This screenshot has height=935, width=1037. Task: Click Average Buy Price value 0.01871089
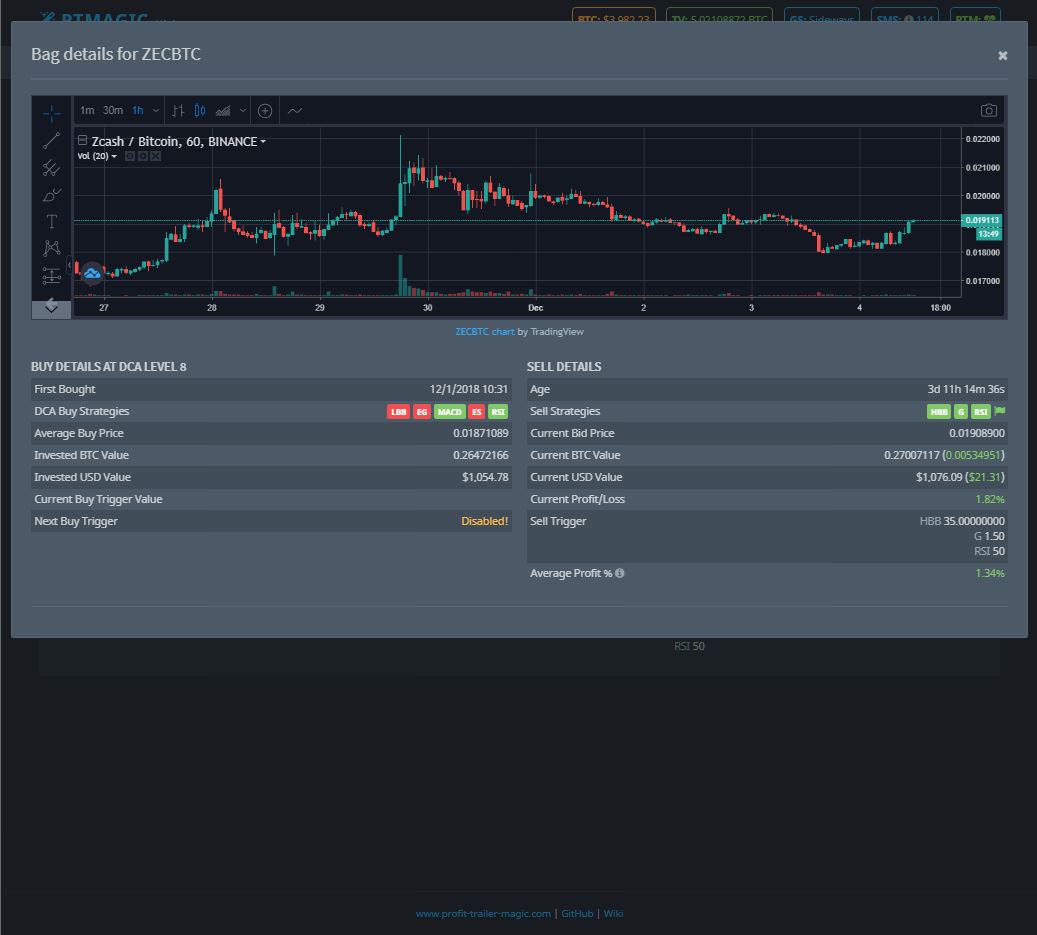(x=481, y=433)
